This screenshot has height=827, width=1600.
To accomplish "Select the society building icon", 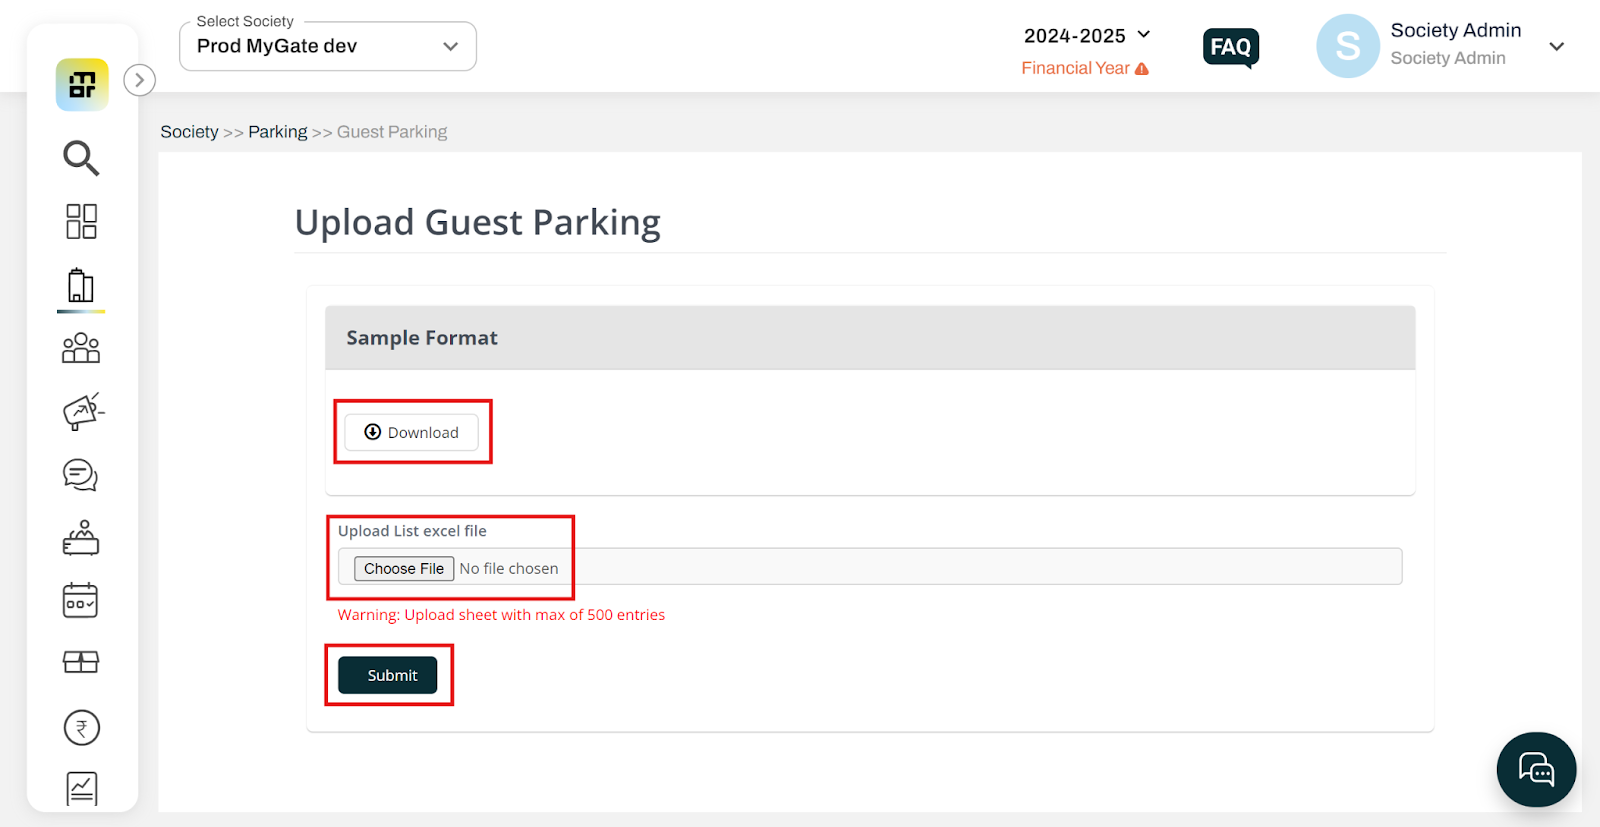I will (x=81, y=285).
